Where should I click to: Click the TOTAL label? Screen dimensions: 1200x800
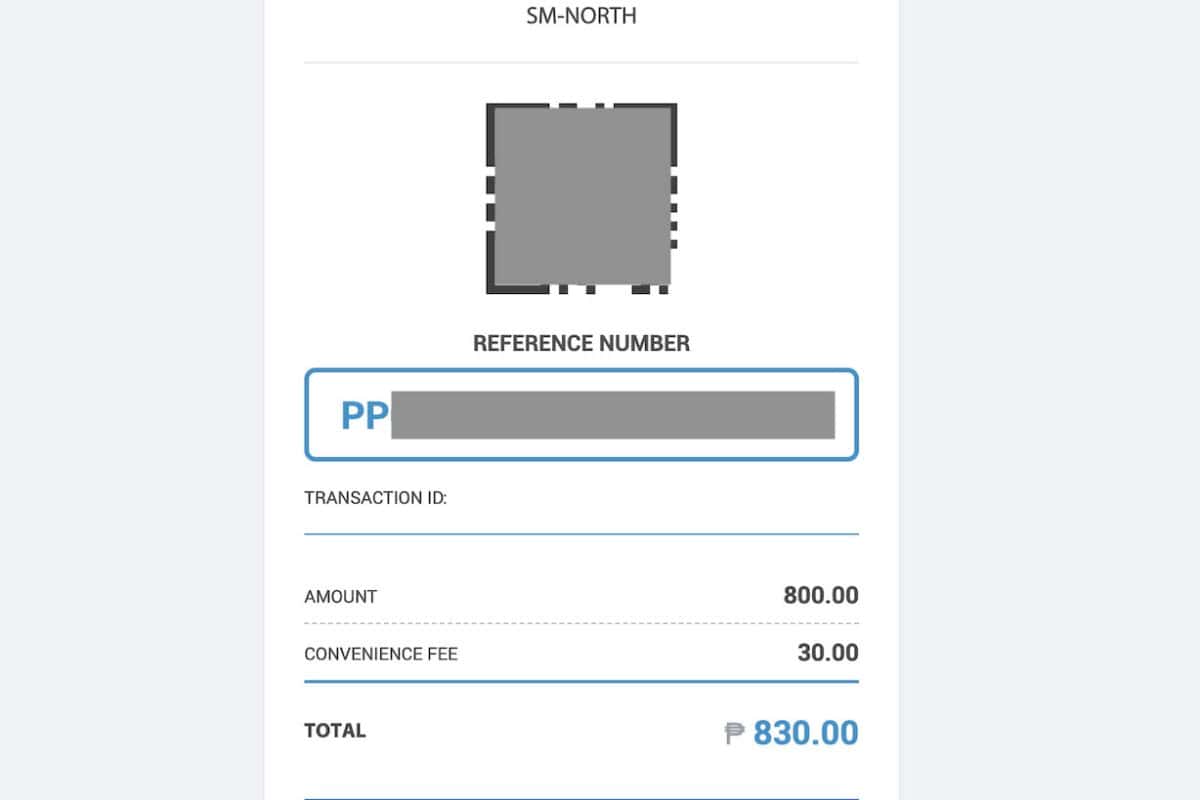pos(335,731)
